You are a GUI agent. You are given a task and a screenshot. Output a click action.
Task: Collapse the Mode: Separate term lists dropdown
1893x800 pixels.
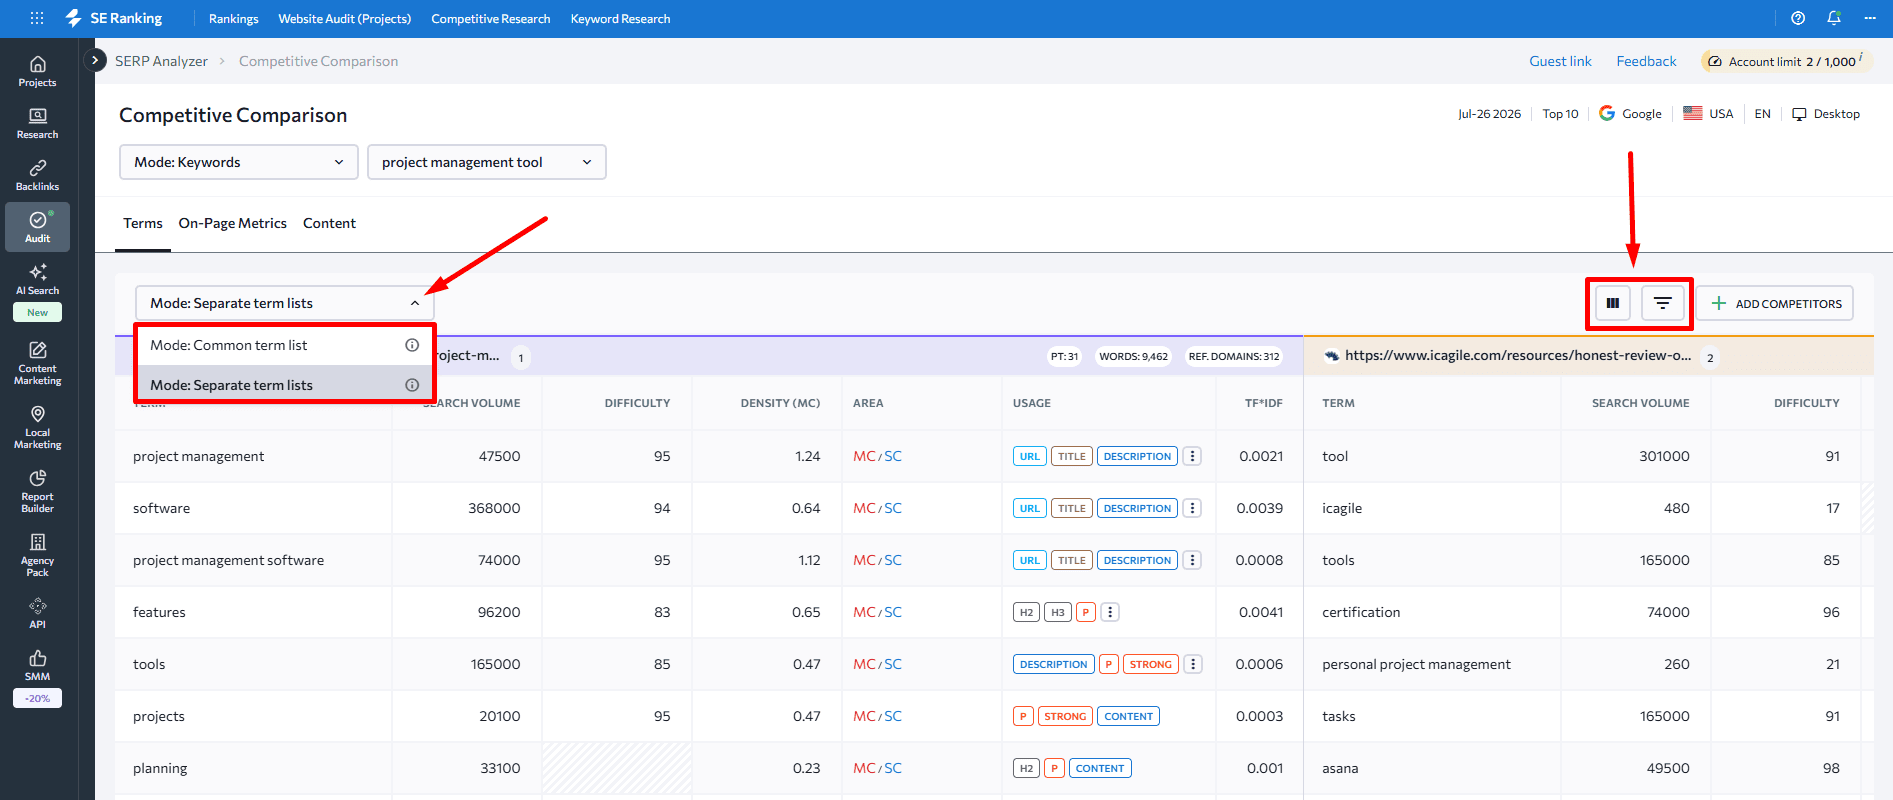point(284,303)
